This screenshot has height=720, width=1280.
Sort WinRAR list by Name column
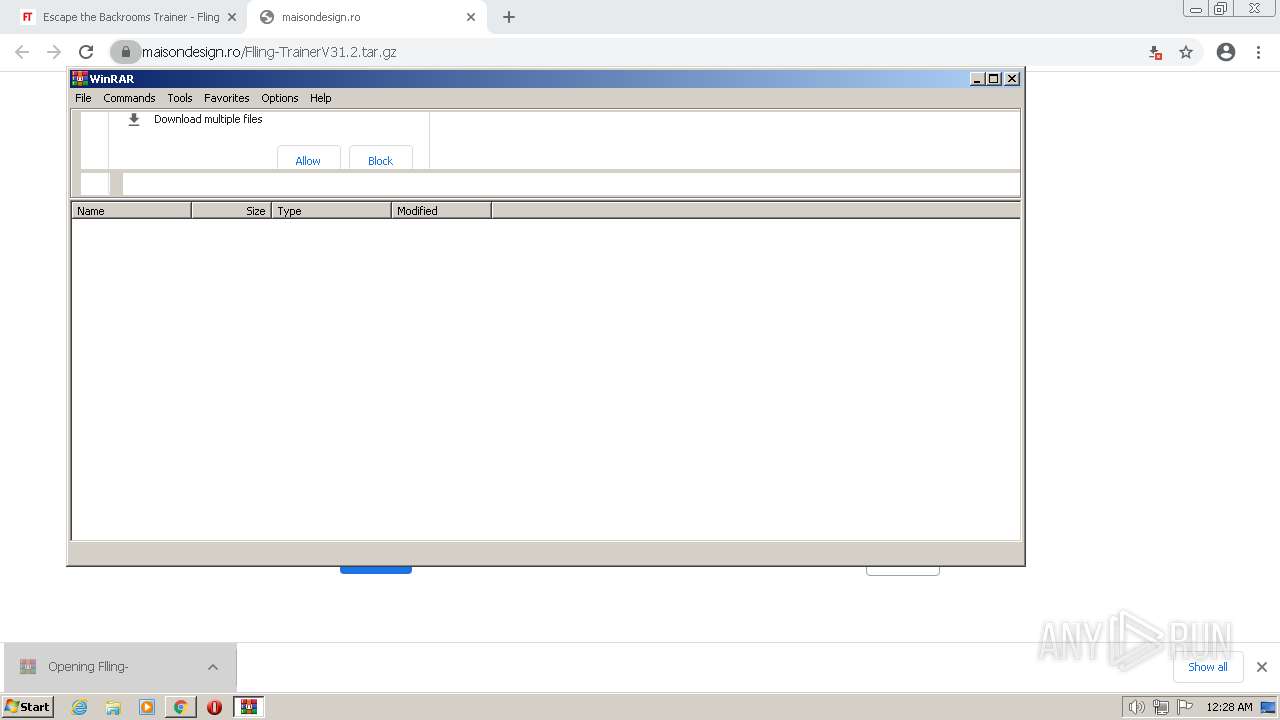131,210
